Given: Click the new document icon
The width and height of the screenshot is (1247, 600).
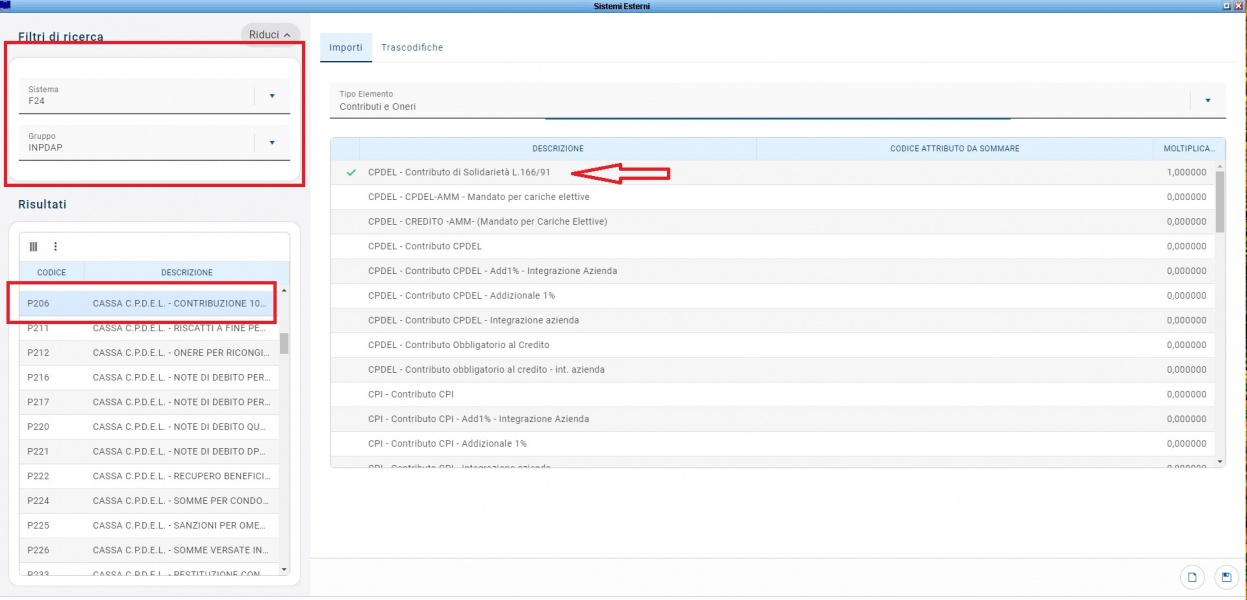Looking at the screenshot, I should [1192, 577].
